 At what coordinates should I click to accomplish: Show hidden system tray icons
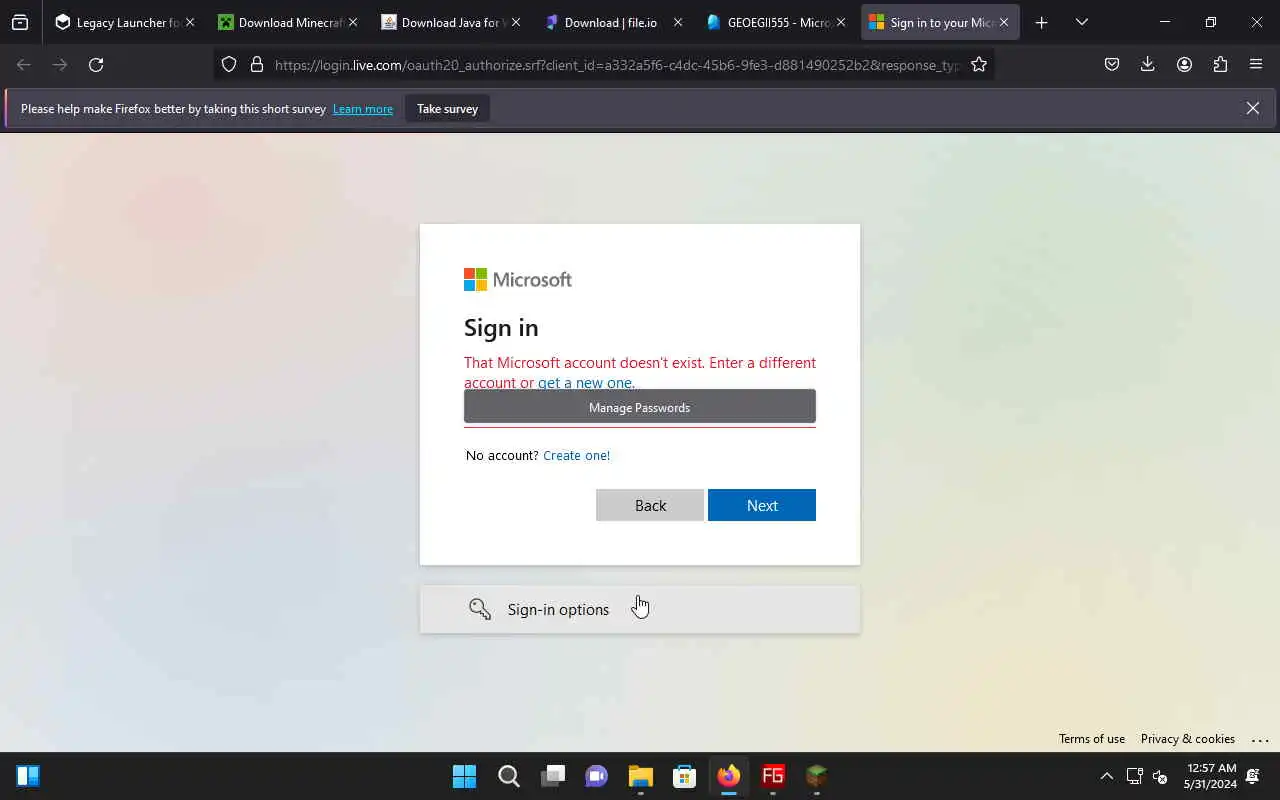pyautogui.click(x=1106, y=776)
